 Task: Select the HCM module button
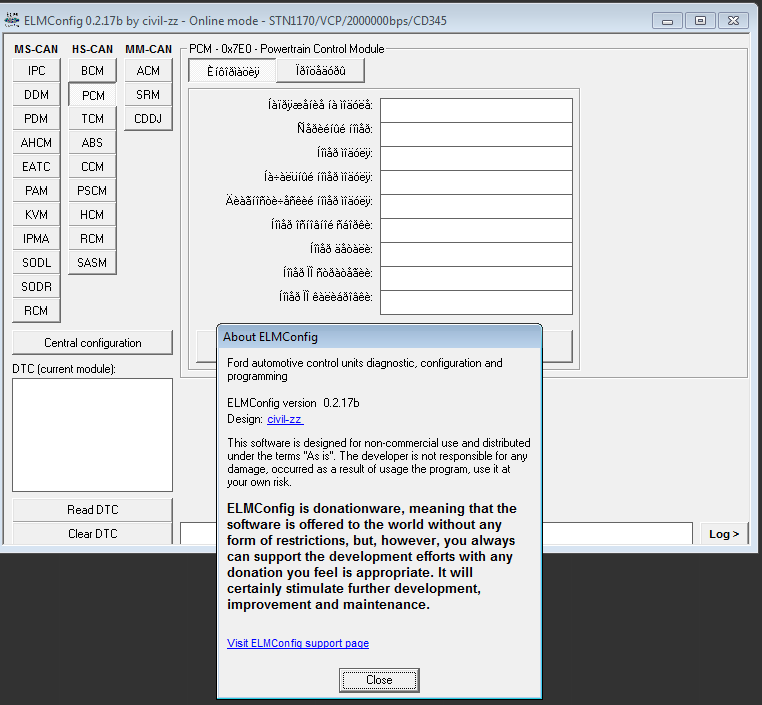coord(92,214)
